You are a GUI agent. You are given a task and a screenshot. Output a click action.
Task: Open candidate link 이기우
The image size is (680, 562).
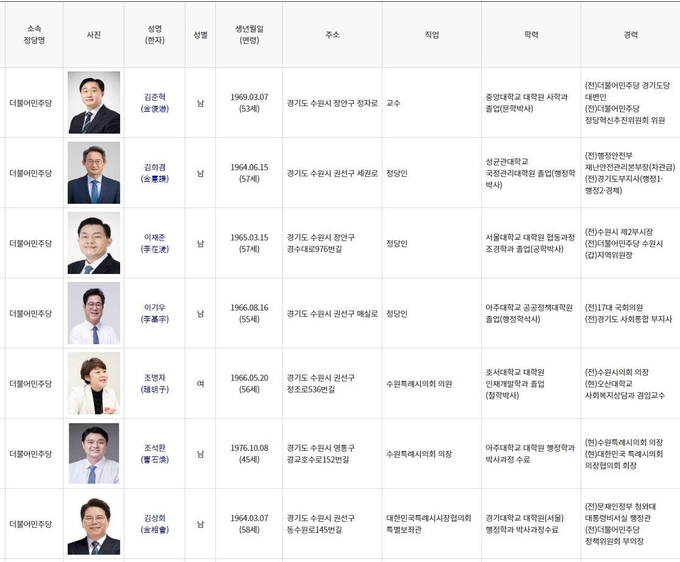154,313
